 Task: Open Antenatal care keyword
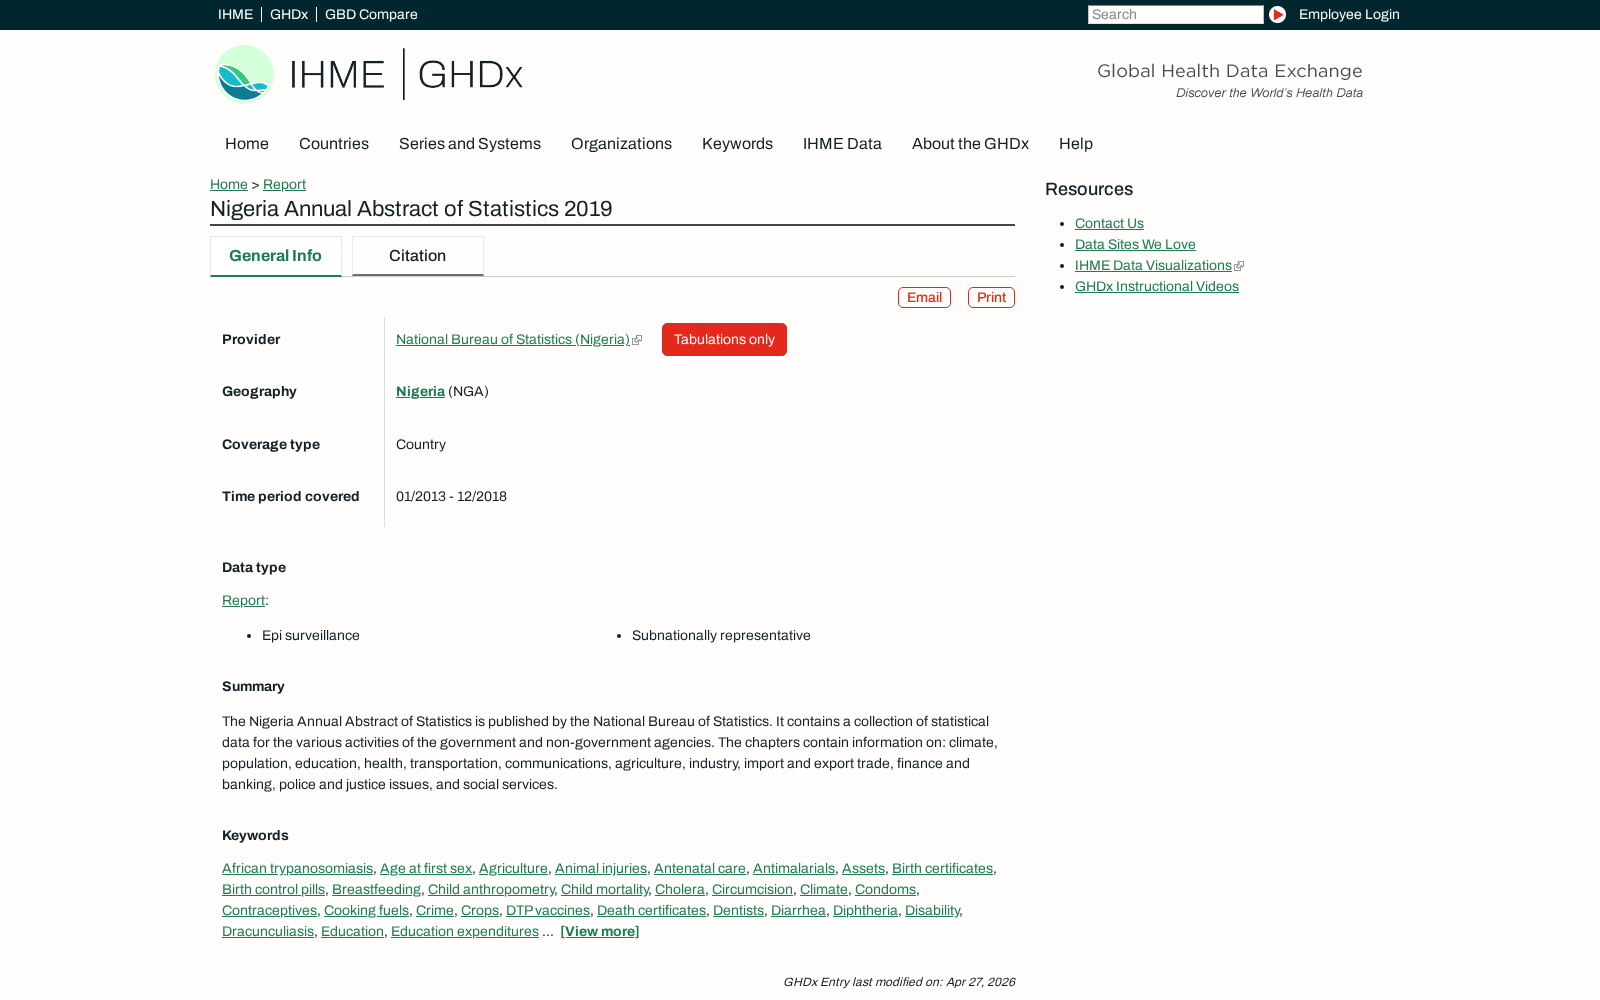(x=700, y=868)
